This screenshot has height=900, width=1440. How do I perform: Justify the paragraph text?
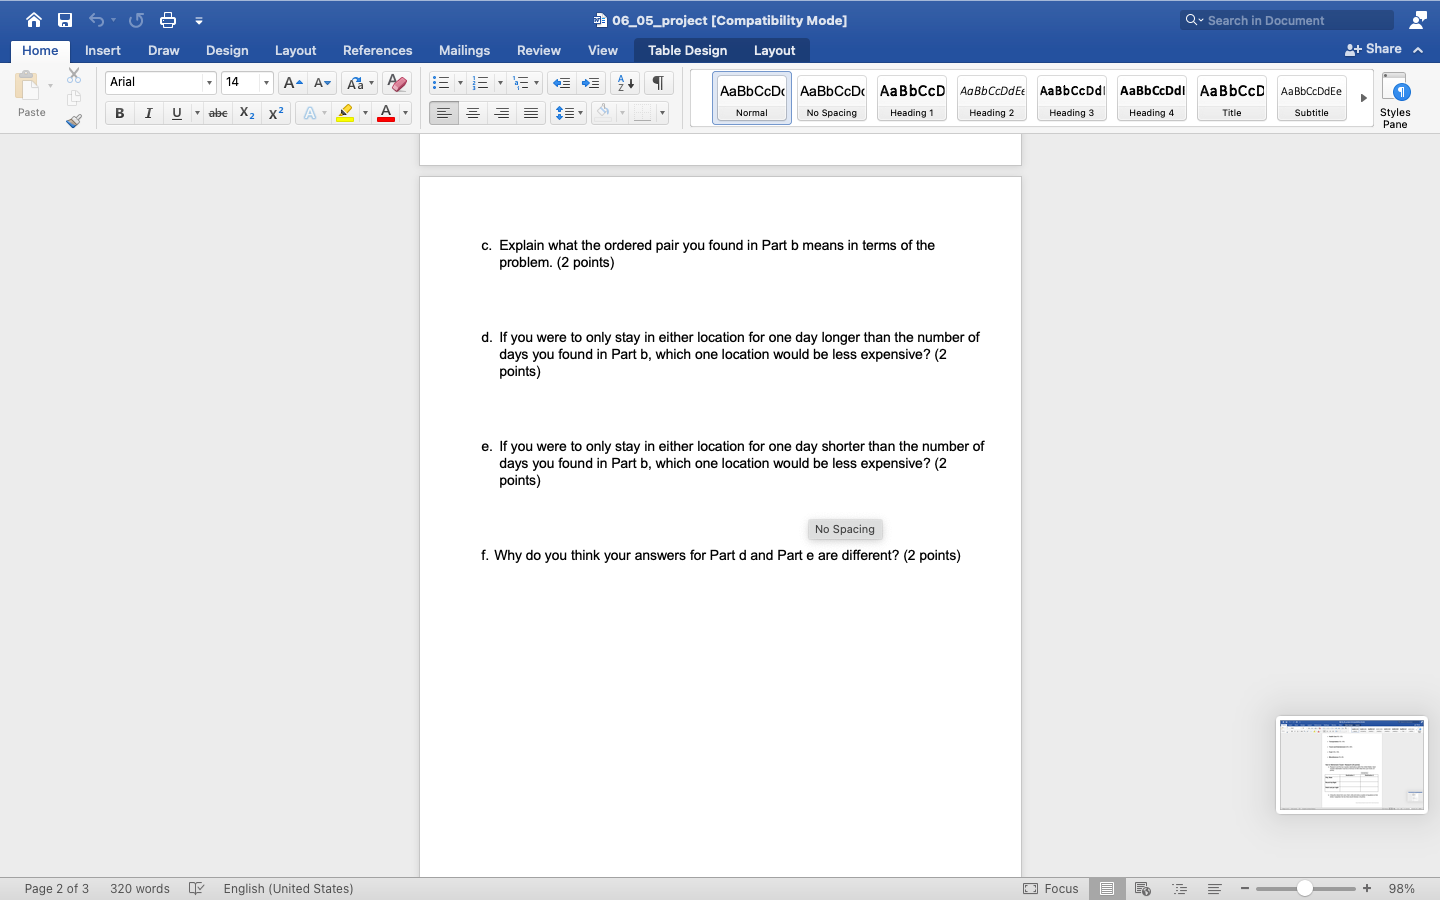[531, 113]
